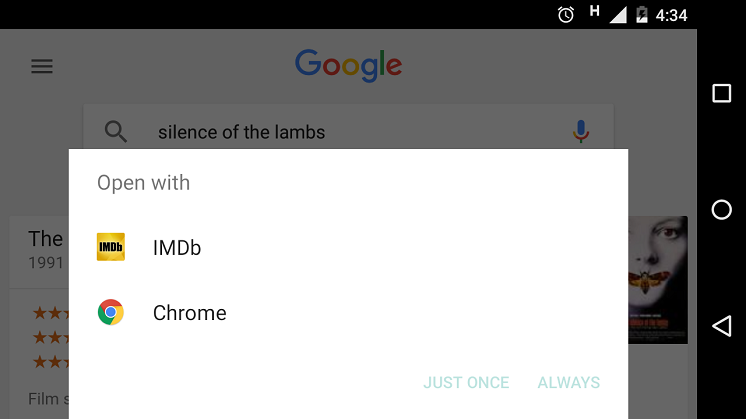Viewport: 746px width, 419px height.
Task: Tap the alarm clock status icon
Action: click(566, 14)
